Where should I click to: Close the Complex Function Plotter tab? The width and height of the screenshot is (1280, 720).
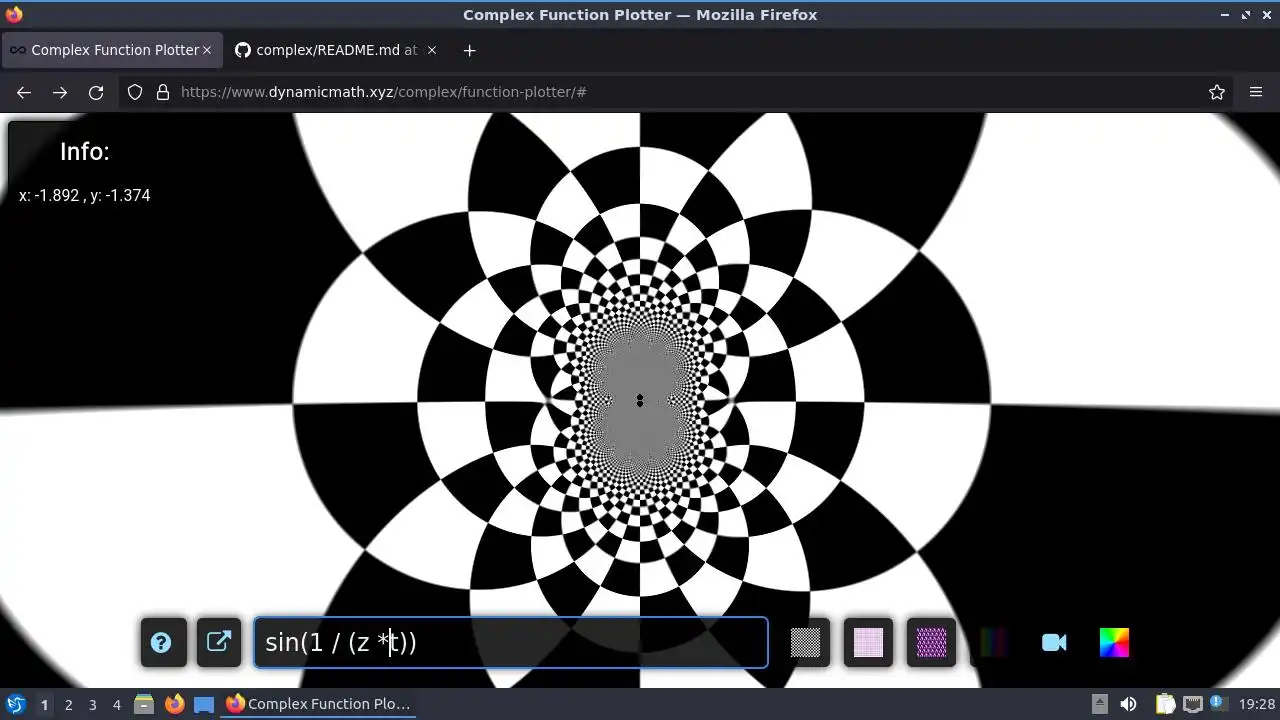coord(207,50)
